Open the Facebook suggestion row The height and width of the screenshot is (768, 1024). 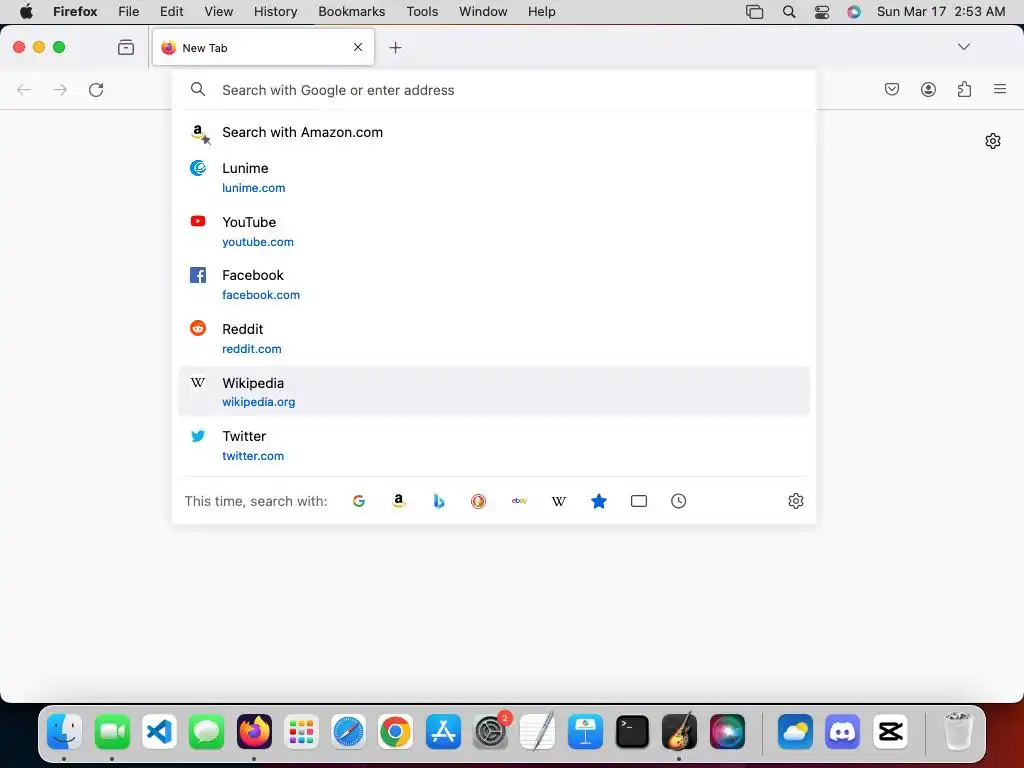coord(494,285)
